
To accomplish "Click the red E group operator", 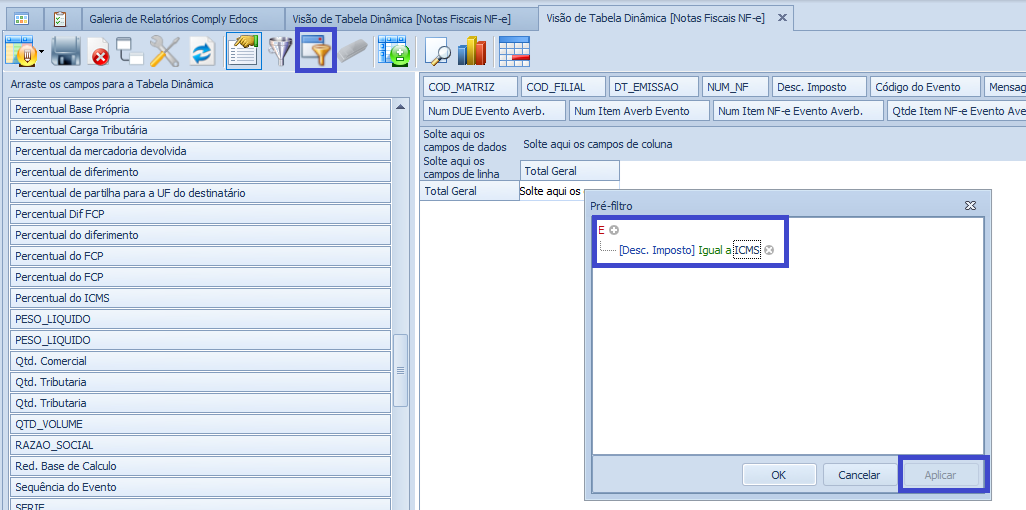I will tap(601, 230).
